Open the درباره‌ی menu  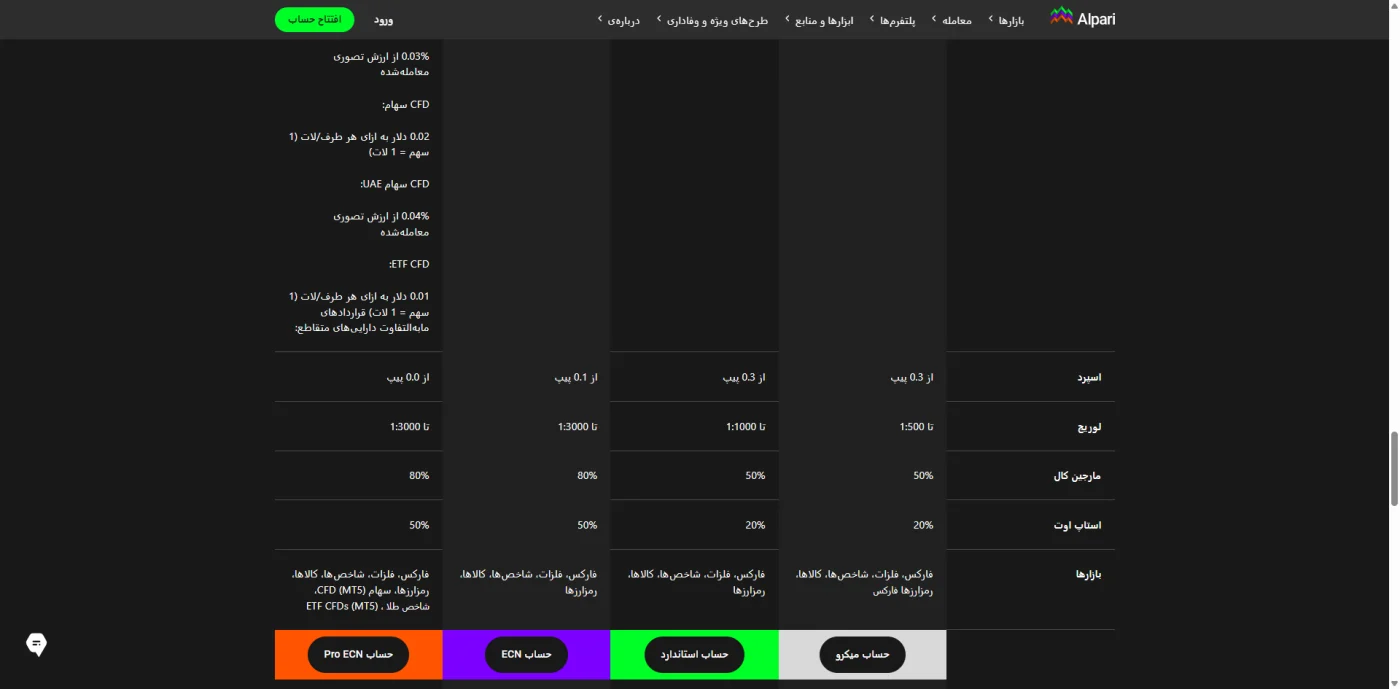pos(618,20)
